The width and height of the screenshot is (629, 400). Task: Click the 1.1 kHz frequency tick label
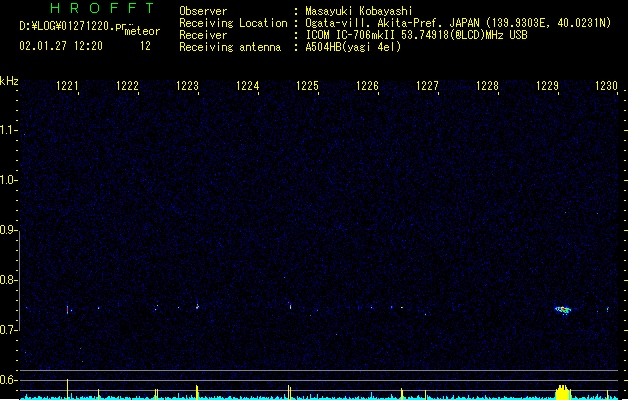coord(8,130)
